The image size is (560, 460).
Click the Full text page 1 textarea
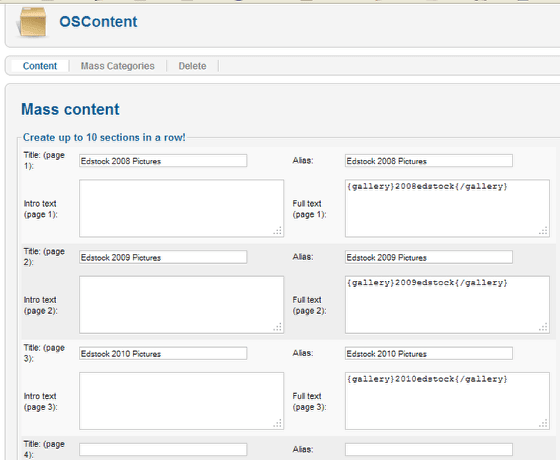click(x=447, y=208)
